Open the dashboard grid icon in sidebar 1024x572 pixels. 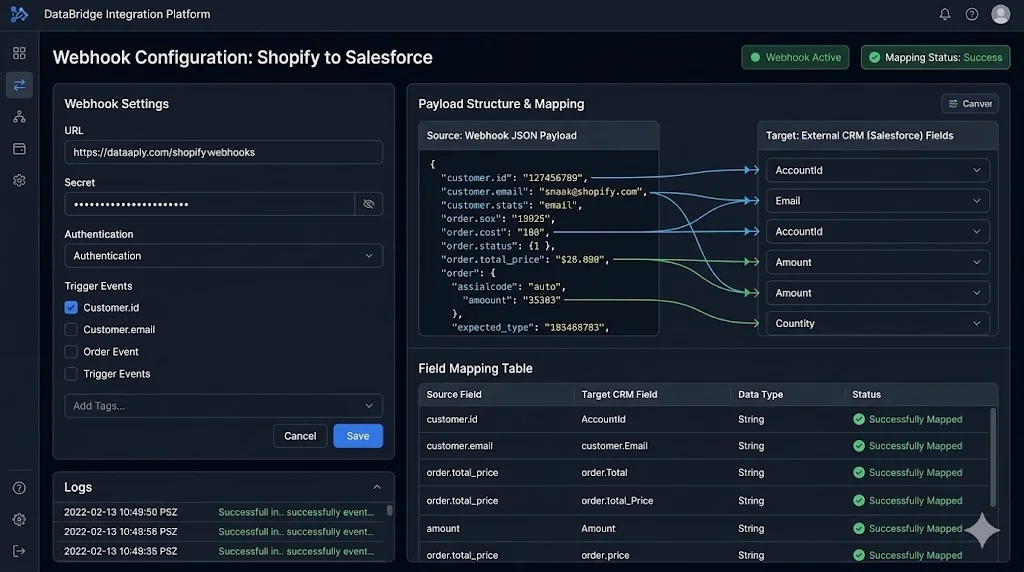[x=20, y=53]
